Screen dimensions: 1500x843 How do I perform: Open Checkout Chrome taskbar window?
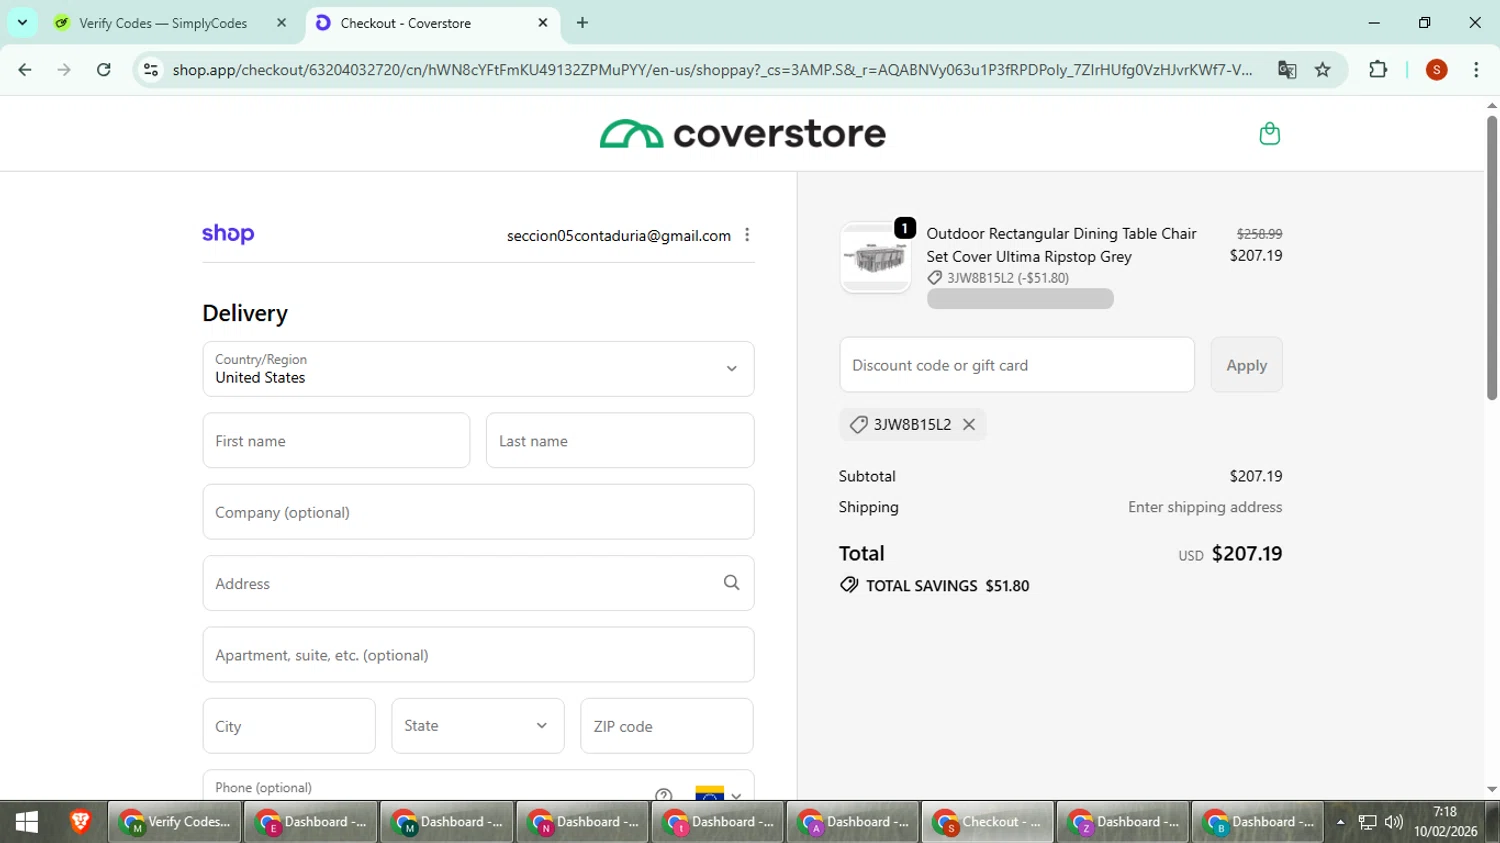[x=988, y=822]
